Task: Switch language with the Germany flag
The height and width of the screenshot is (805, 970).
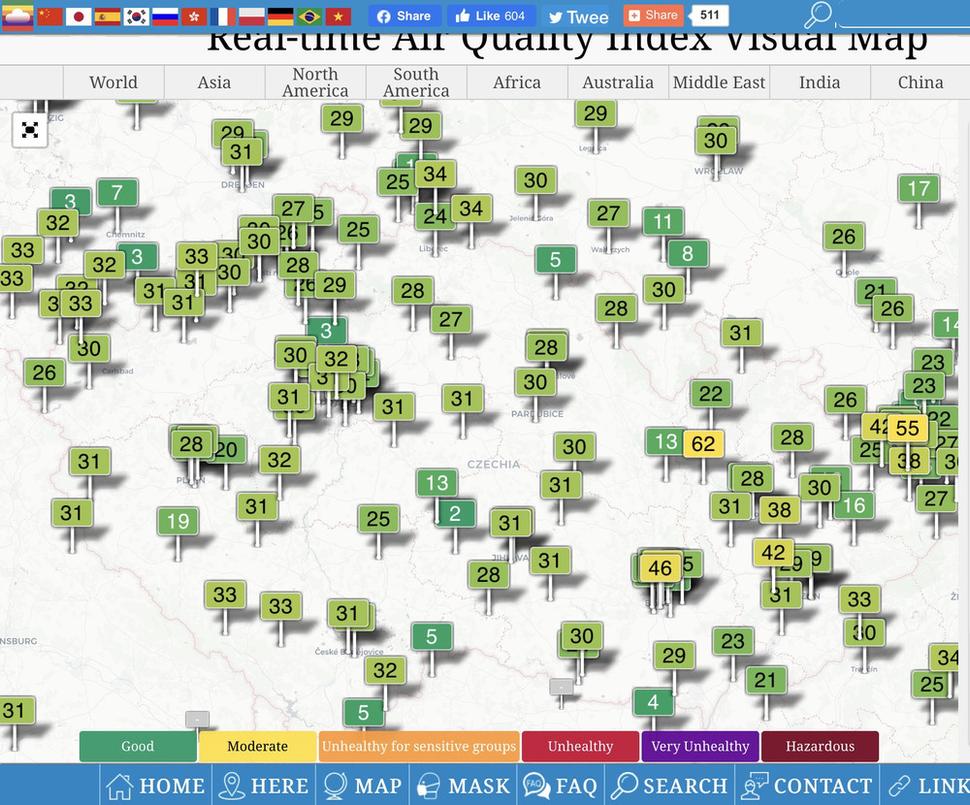Action: pyautogui.click(x=280, y=17)
